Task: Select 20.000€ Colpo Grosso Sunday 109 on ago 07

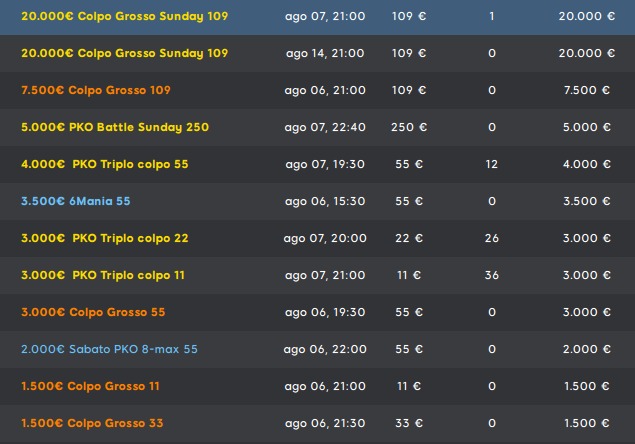Action: point(318,17)
